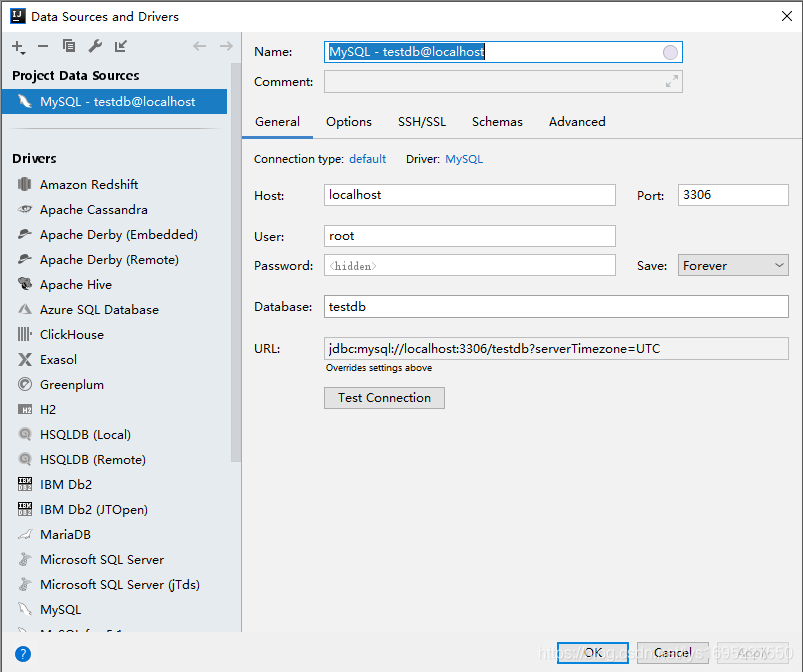Click the color circle in Name field

[670, 52]
